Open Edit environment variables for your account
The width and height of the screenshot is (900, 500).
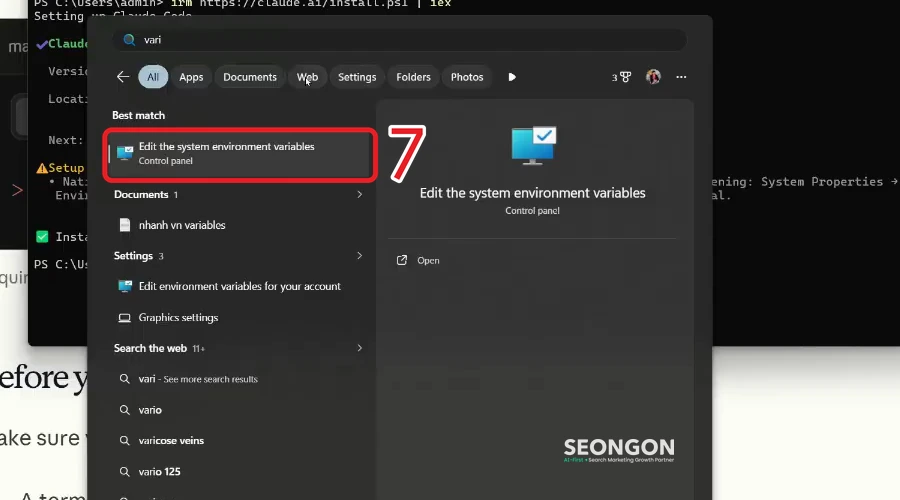coord(240,286)
